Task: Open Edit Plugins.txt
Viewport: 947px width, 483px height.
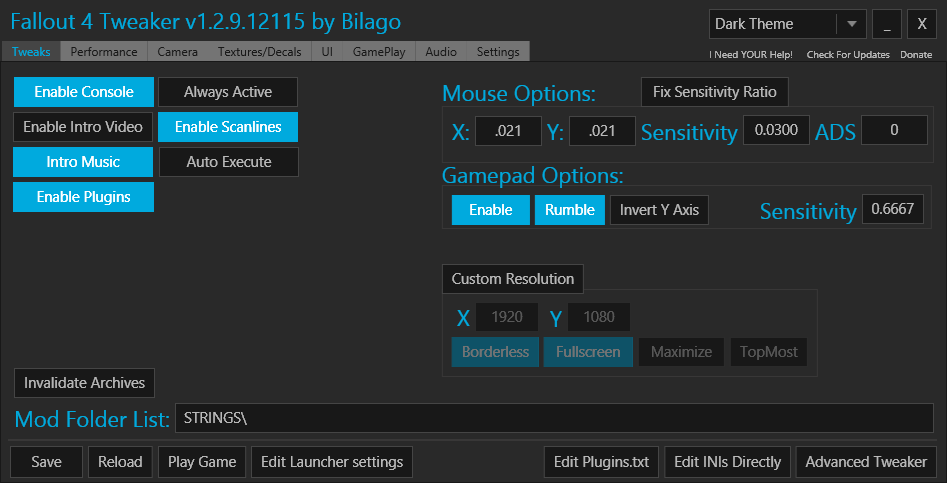Action: (602, 462)
